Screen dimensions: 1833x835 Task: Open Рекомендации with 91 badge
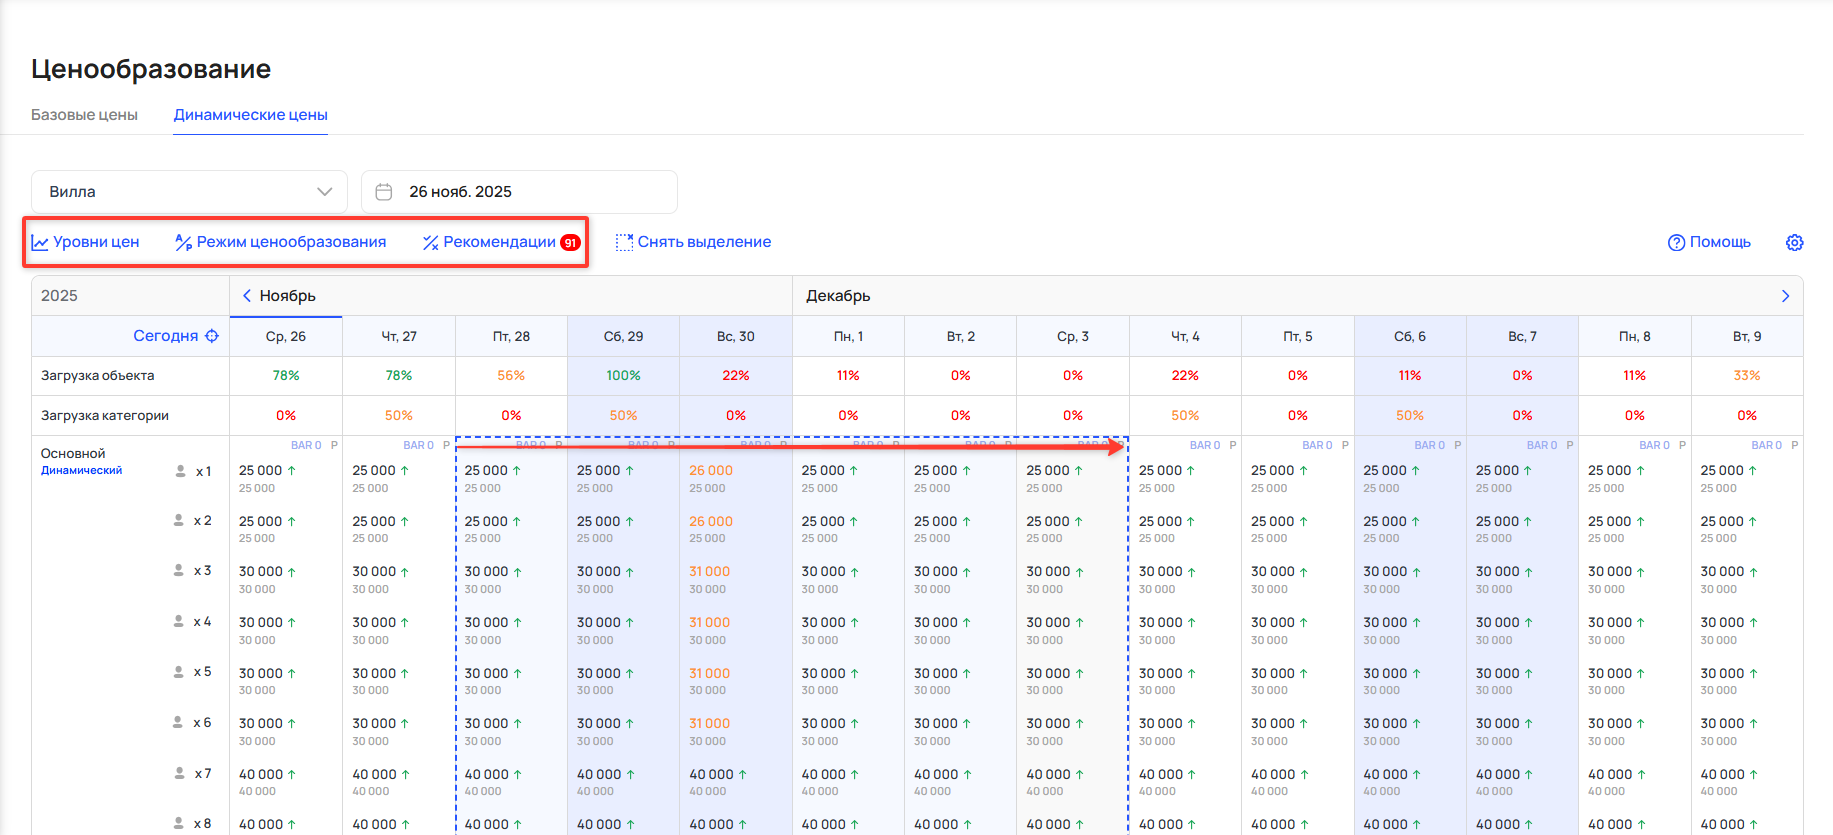pos(499,242)
